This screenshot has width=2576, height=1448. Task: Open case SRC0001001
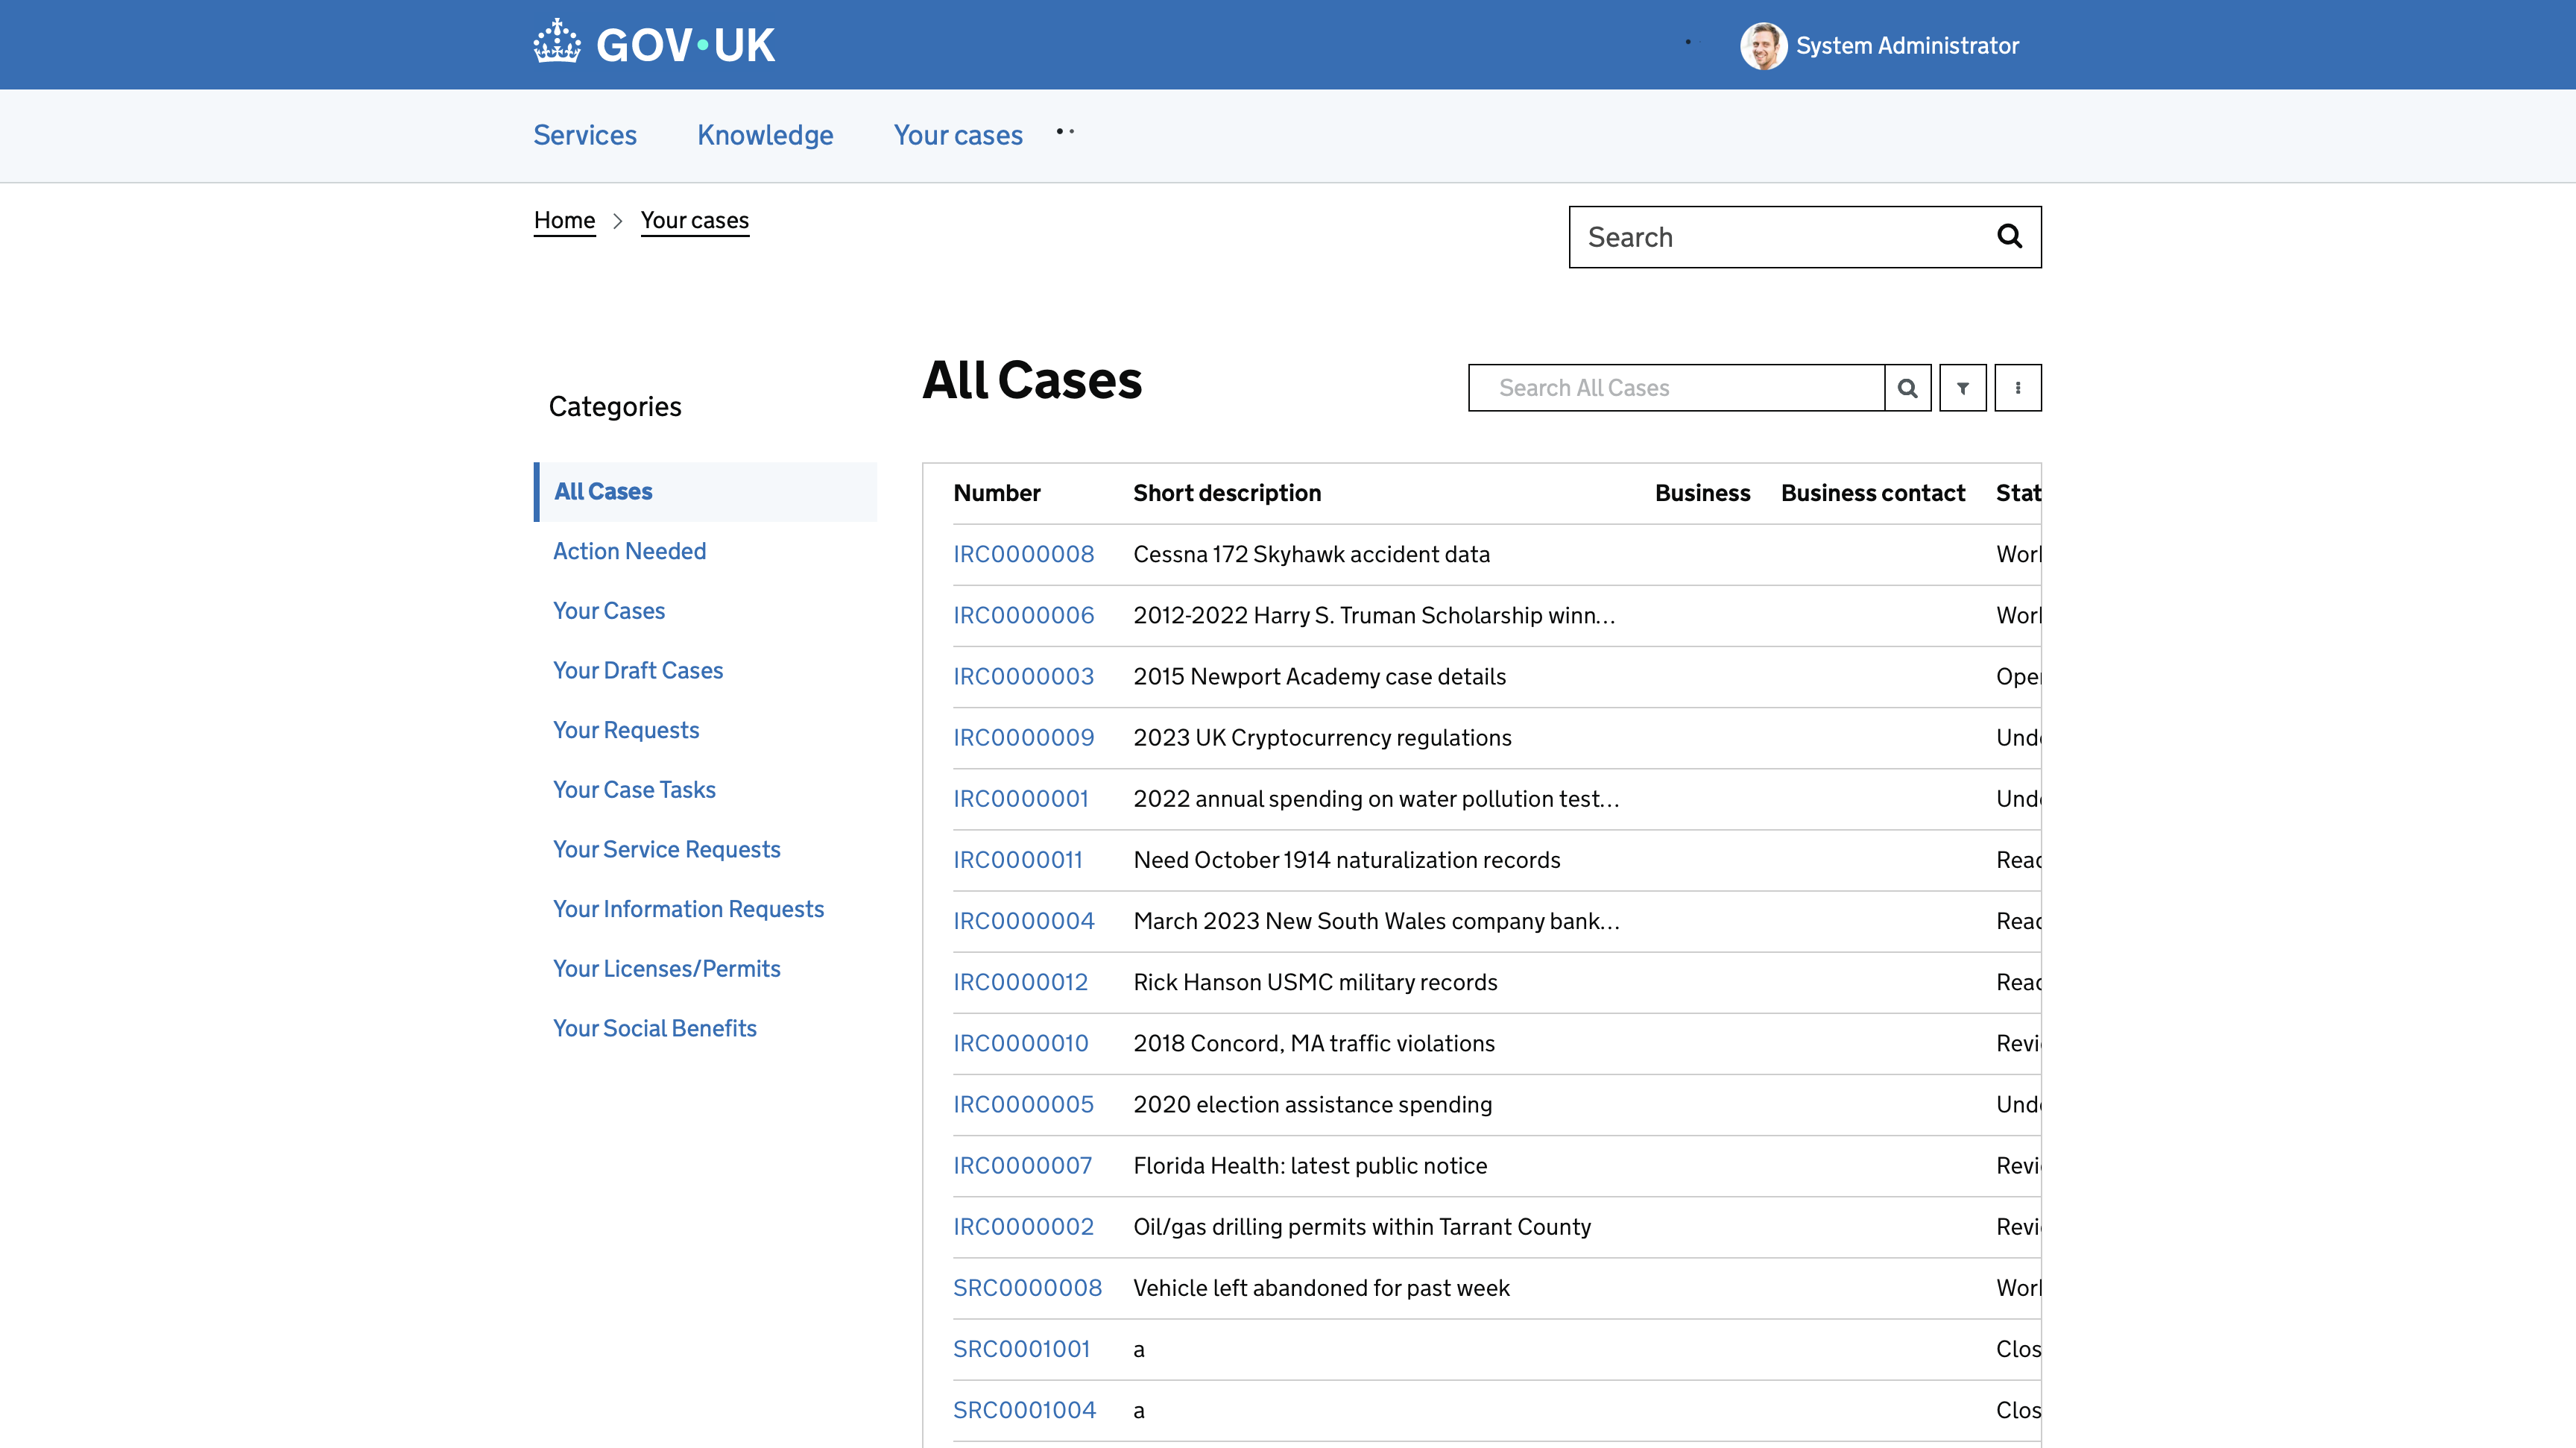[1021, 1349]
